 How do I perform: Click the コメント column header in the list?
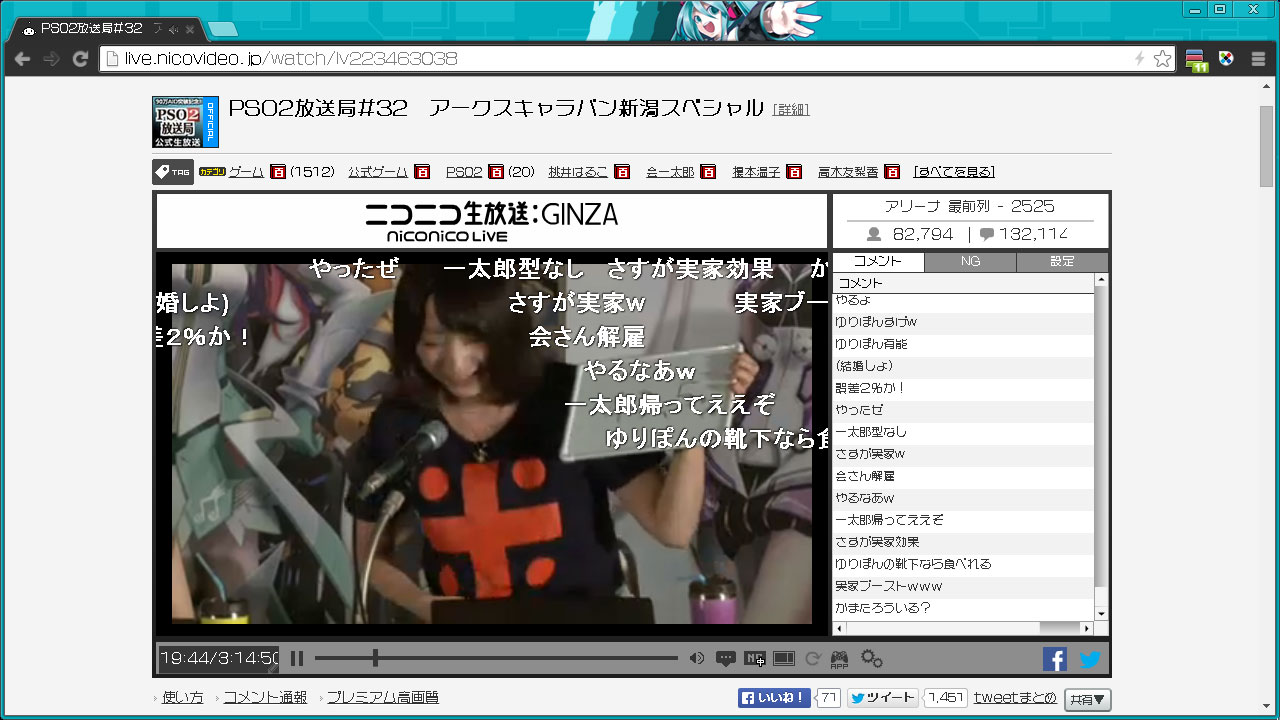pyautogui.click(x=963, y=284)
